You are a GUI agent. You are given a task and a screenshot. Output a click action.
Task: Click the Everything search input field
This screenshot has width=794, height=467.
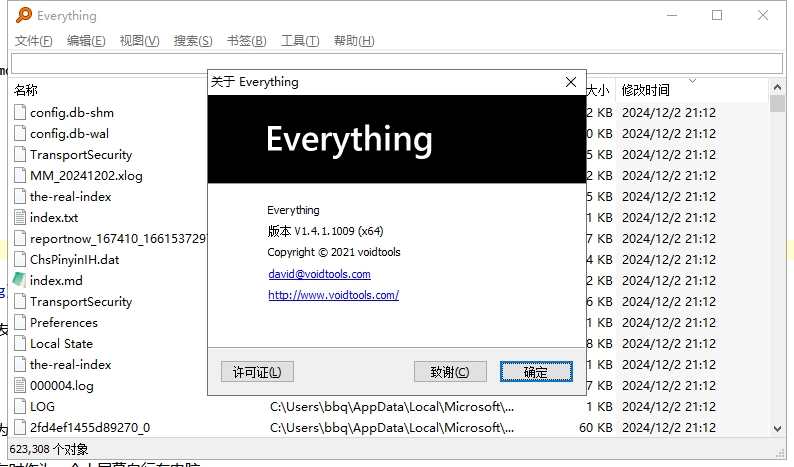[397, 64]
